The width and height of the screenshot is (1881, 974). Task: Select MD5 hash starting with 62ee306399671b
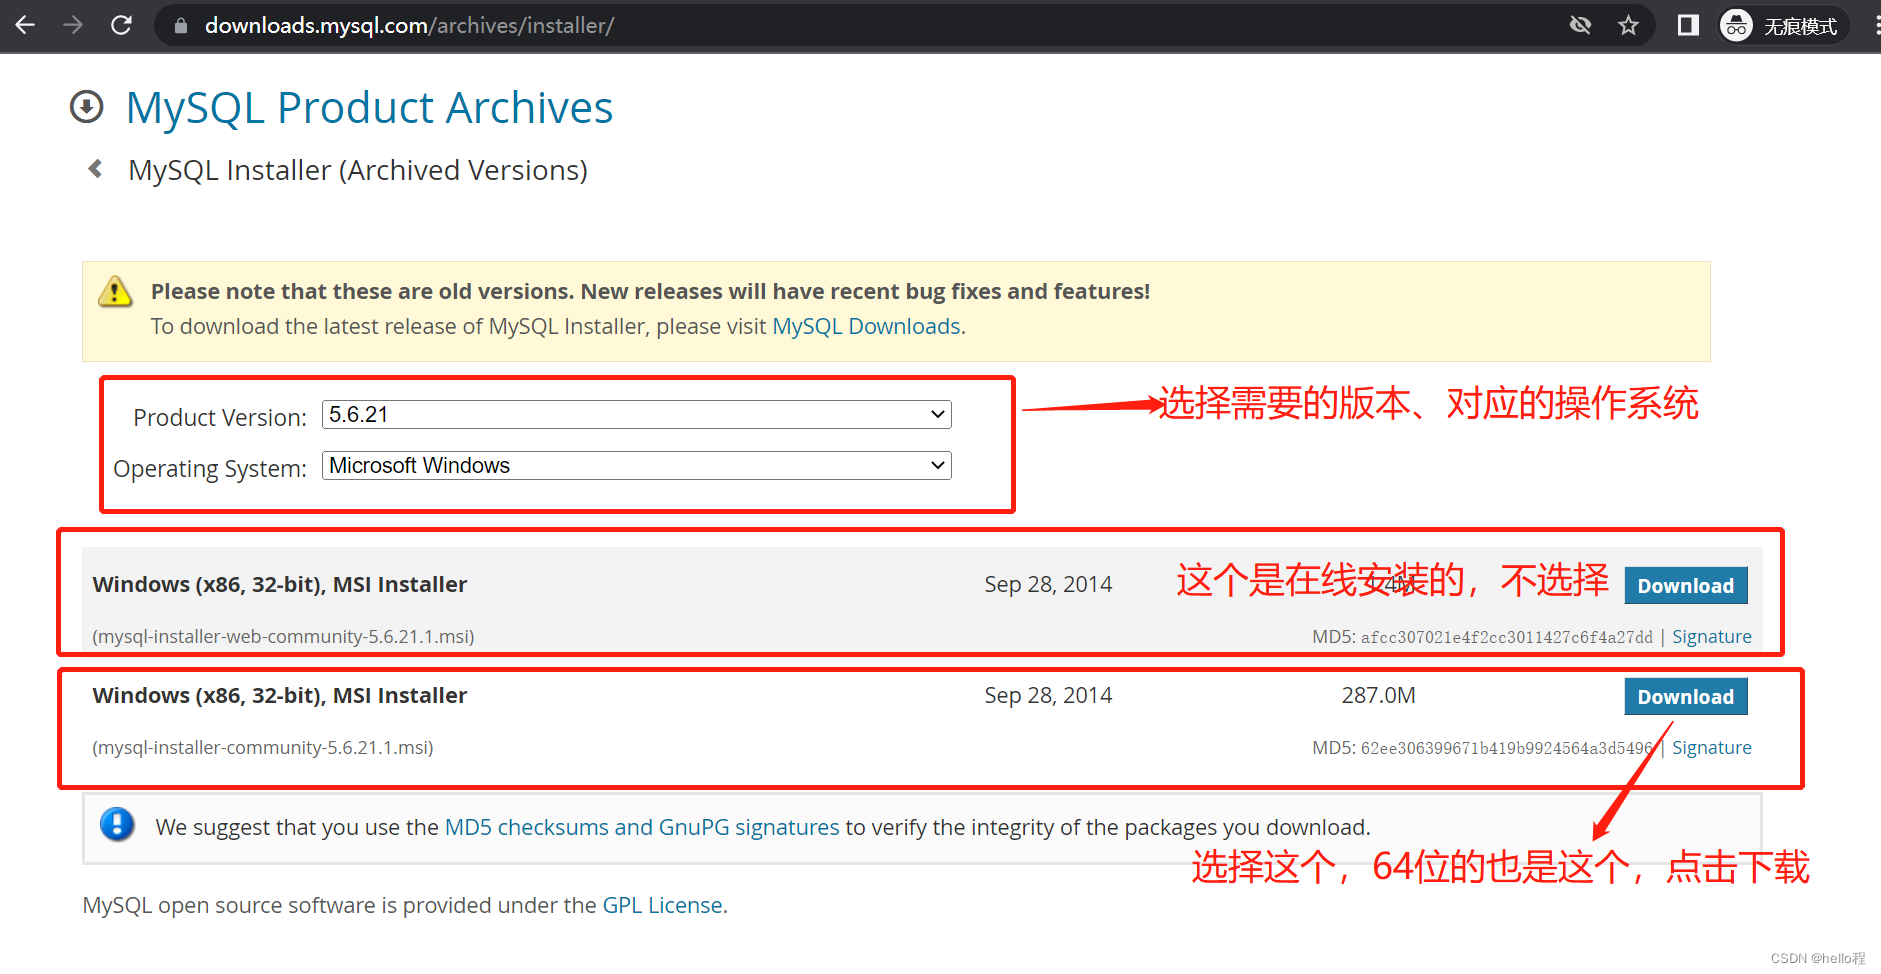(x=1506, y=749)
